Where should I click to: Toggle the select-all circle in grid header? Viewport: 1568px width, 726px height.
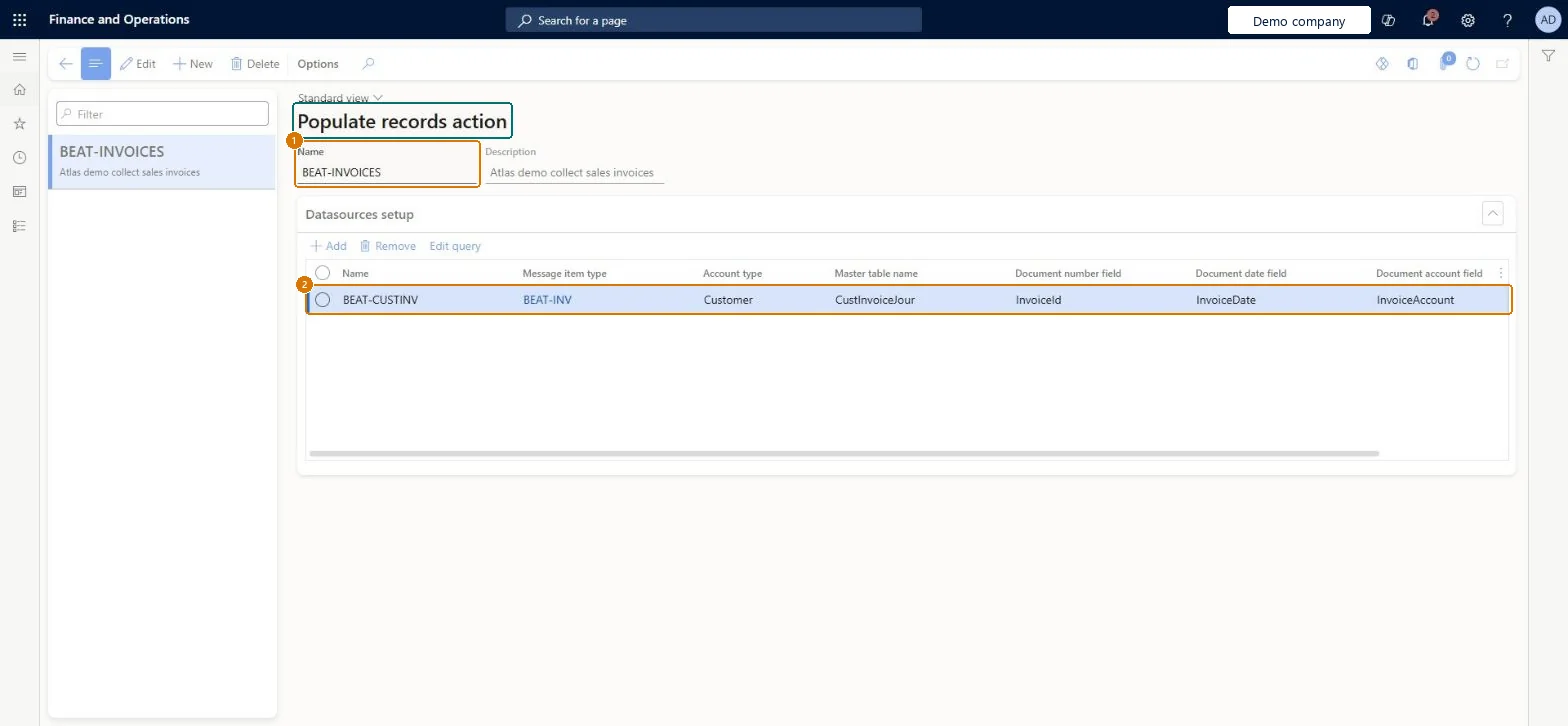[323, 273]
